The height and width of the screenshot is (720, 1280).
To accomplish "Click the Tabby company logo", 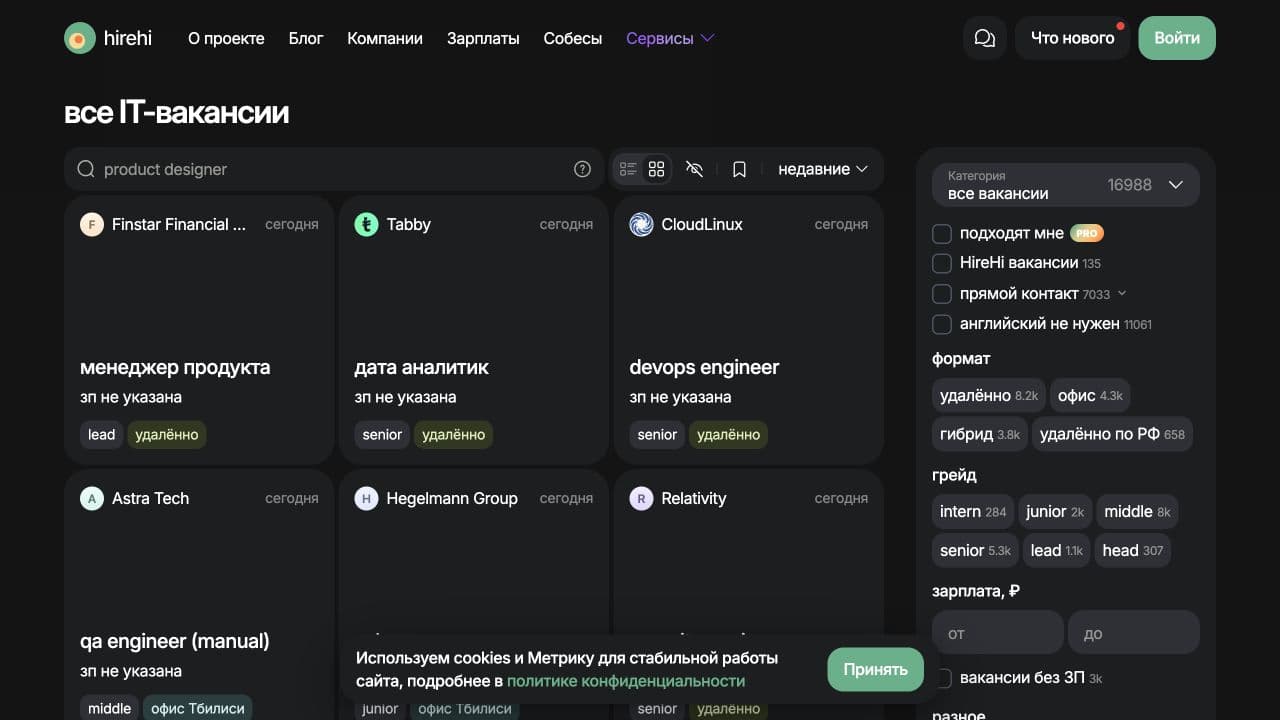I will pyautogui.click(x=366, y=224).
